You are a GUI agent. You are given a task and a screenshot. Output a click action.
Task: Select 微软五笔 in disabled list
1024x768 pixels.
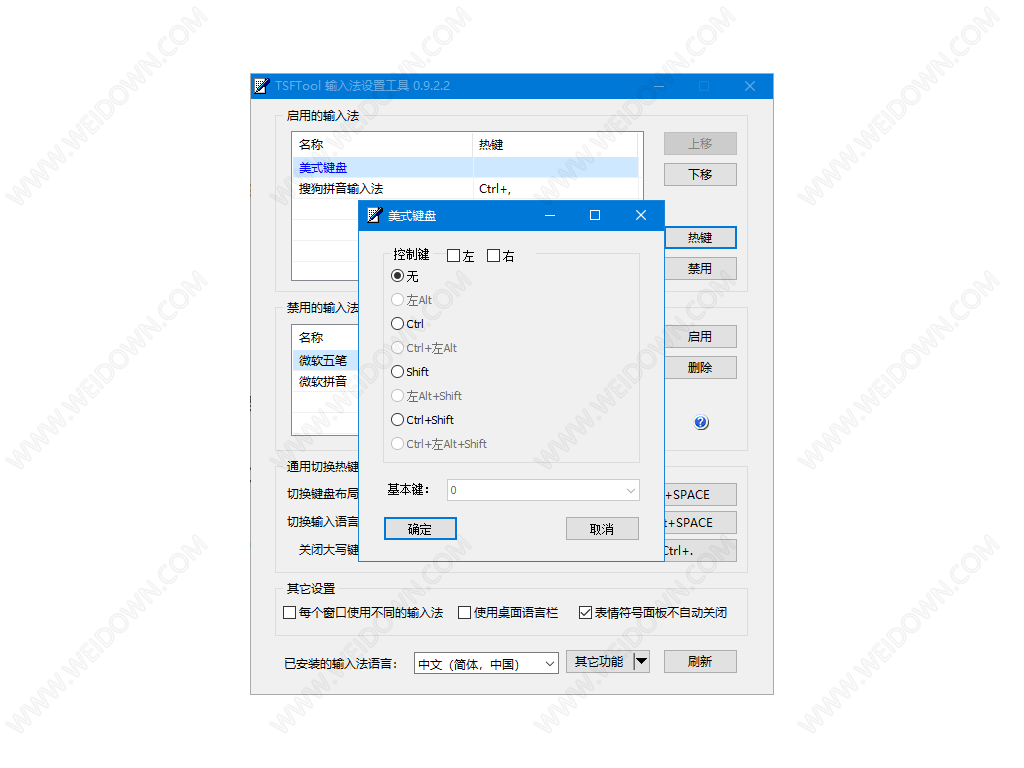(x=325, y=360)
